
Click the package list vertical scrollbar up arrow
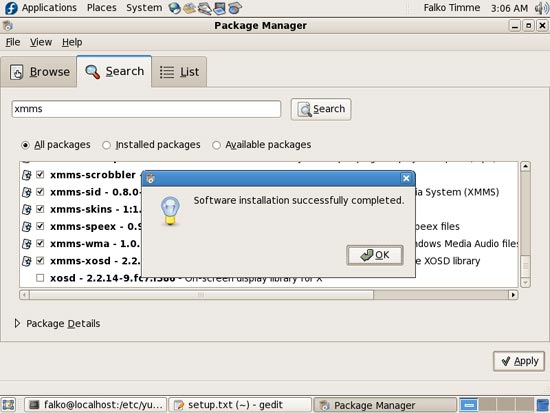[525, 166]
